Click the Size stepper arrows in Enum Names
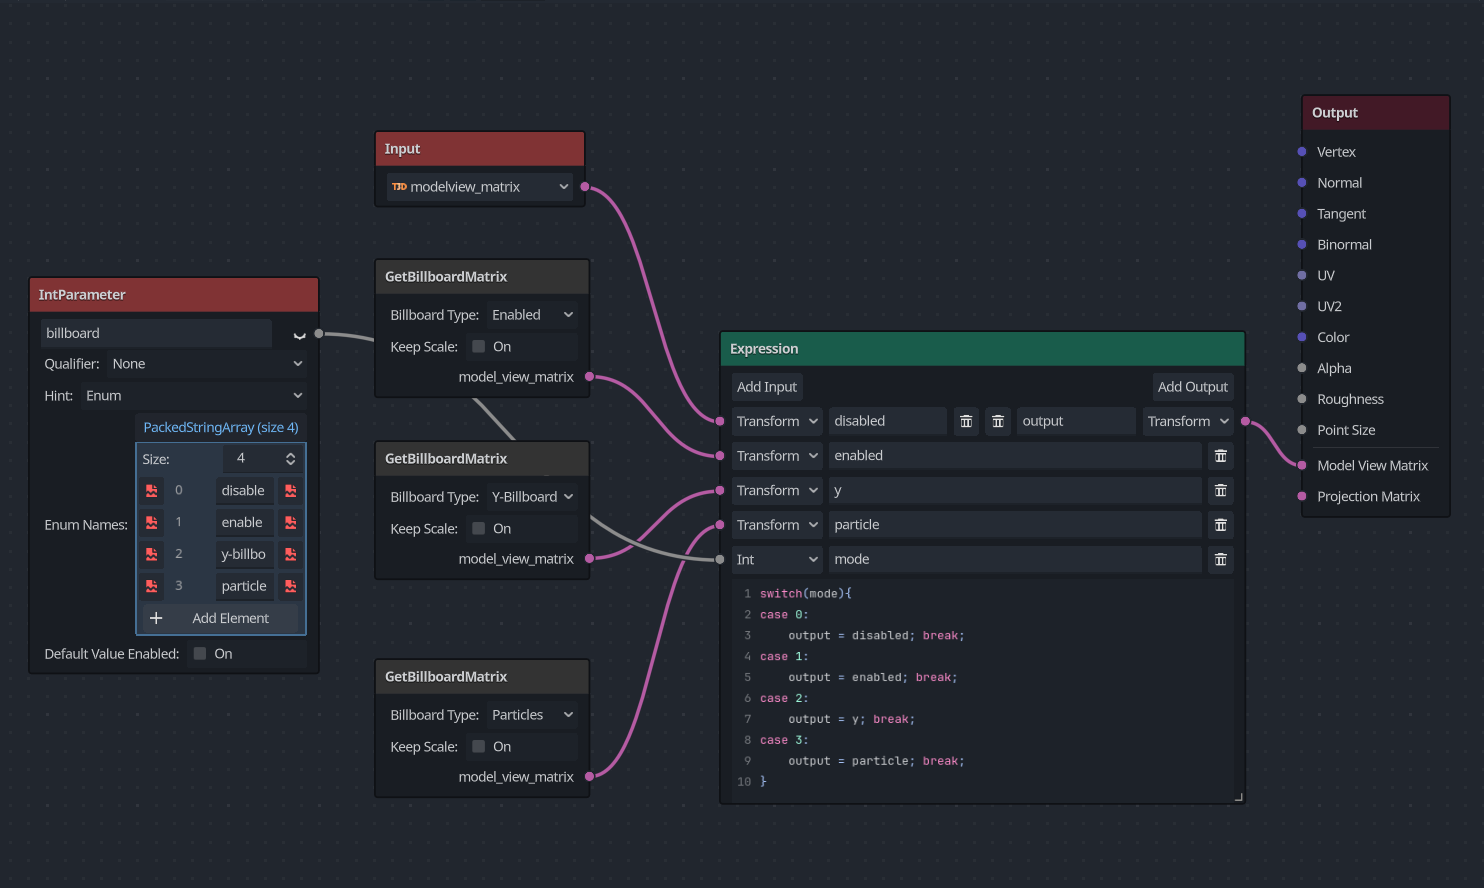The width and height of the screenshot is (1484, 888). tap(291, 459)
